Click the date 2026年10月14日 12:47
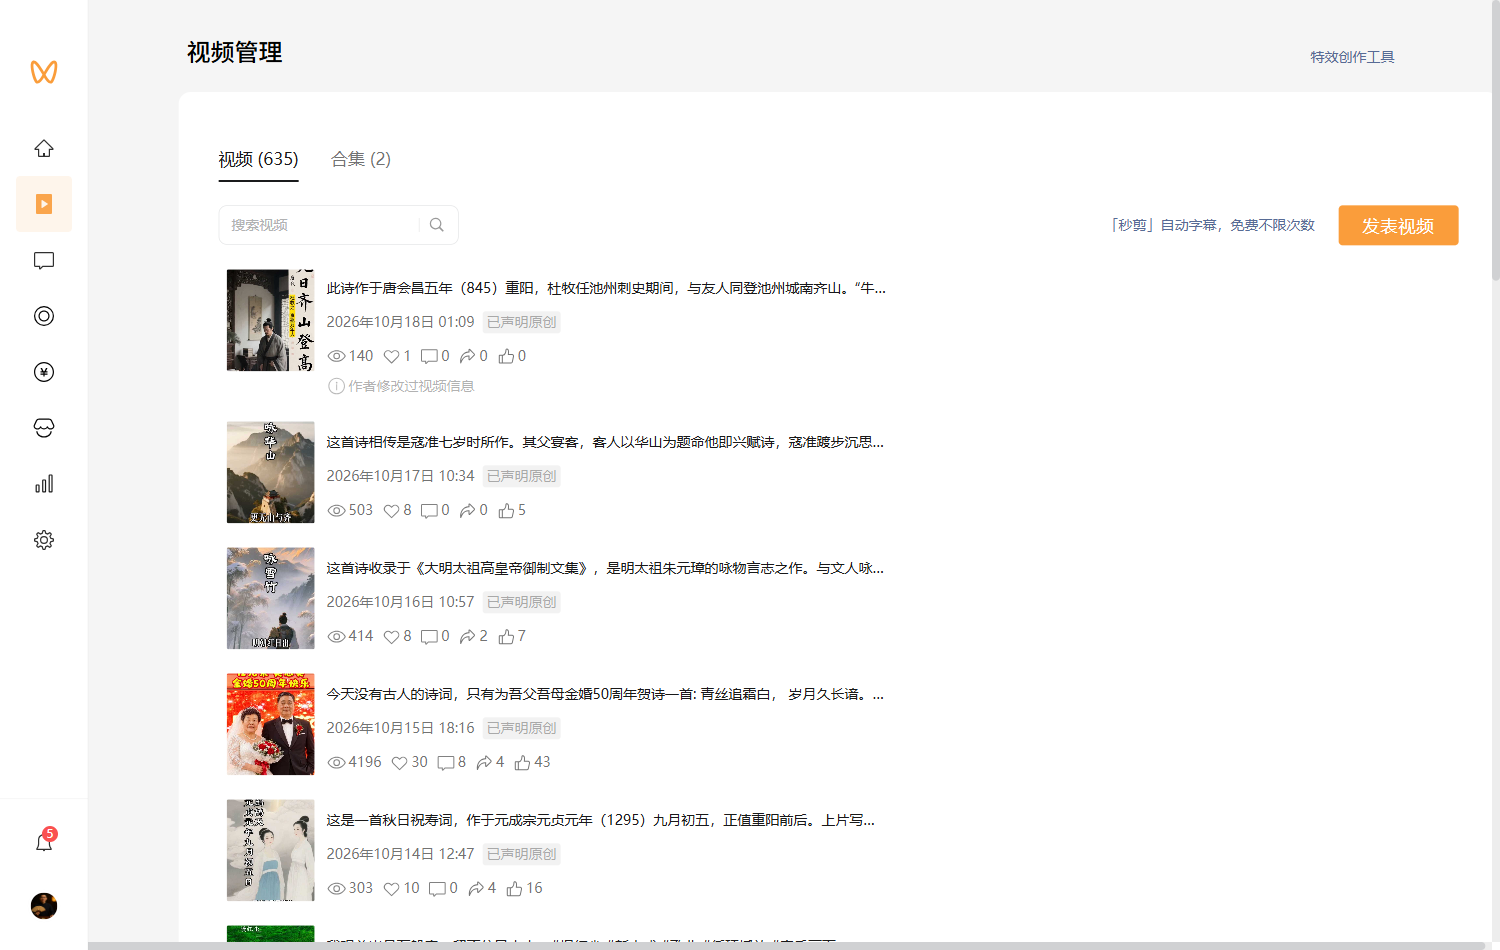The width and height of the screenshot is (1500, 950). 400,854
